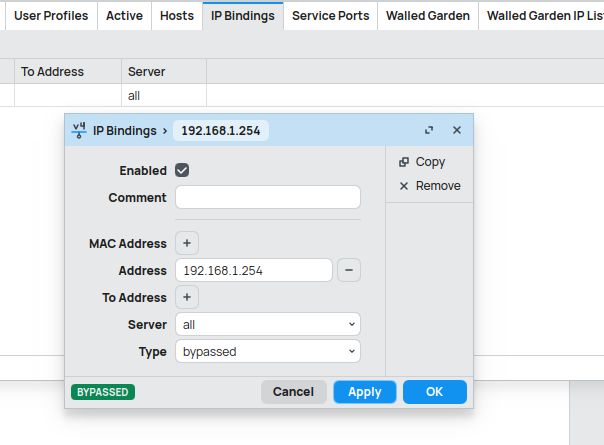The width and height of the screenshot is (604, 445).
Task: Click the Remove X icon
Action: coord(404,186)
